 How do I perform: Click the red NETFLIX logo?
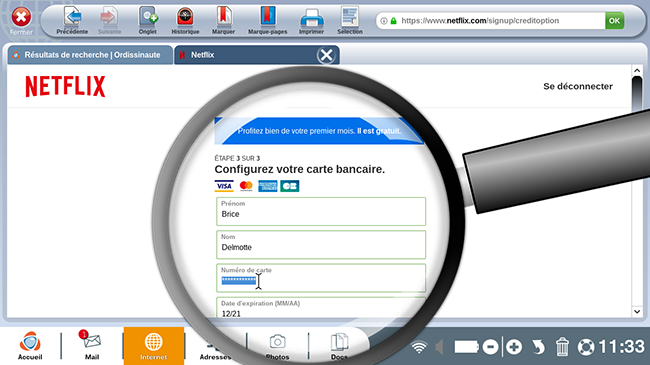(x=65, y=86)
